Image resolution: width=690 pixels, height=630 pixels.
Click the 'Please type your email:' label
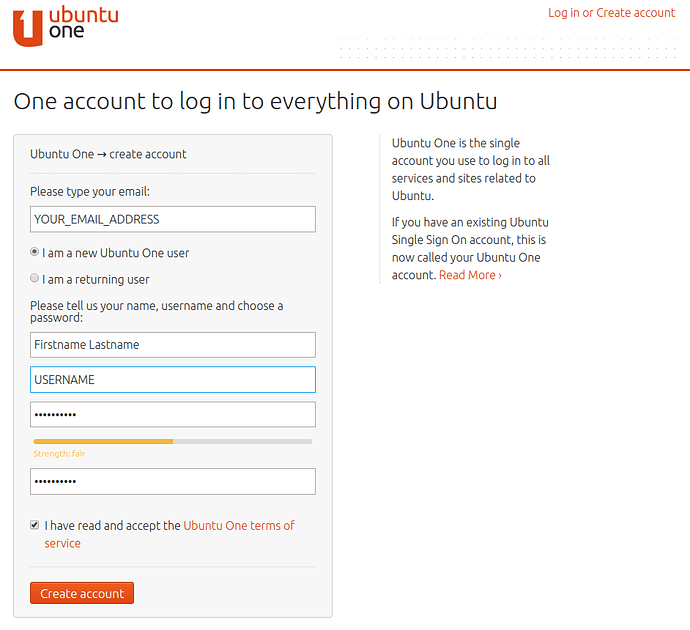click(90, 191)
